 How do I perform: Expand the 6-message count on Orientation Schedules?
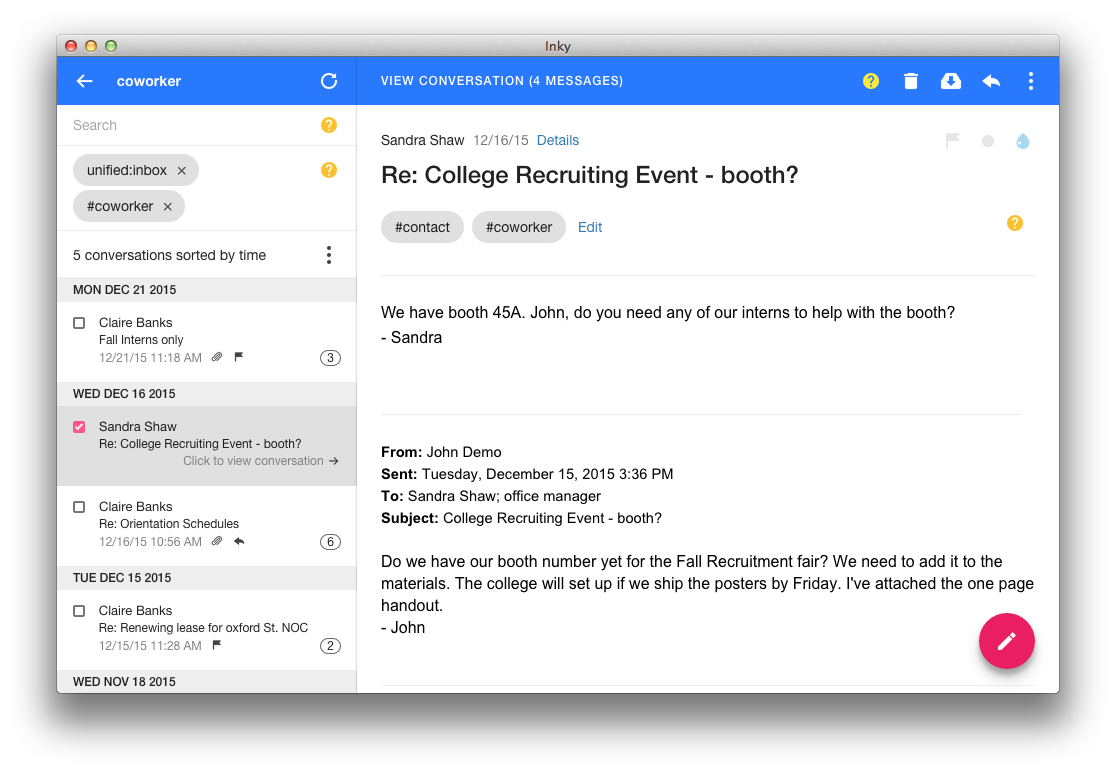[330, 542]
